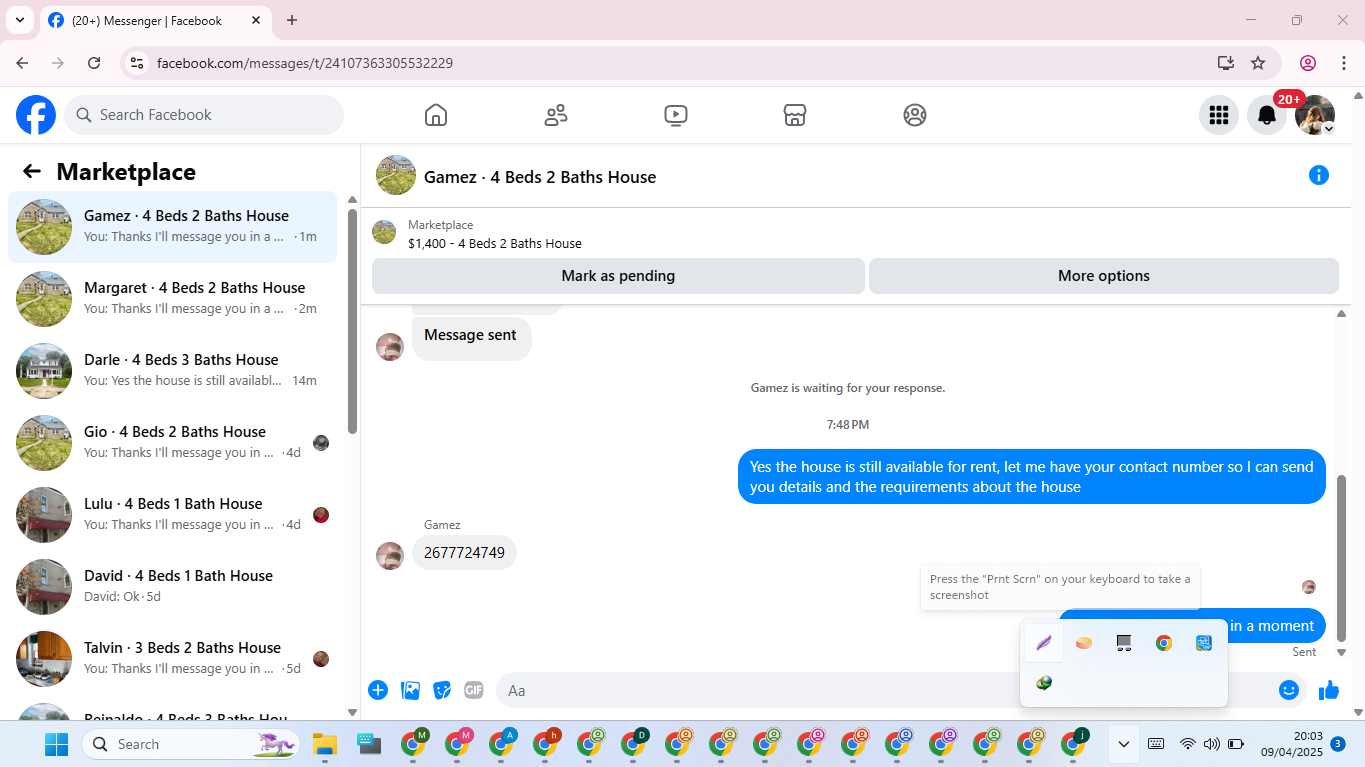Screen dimensions: 1365x767
Task: Open a new browser tab
Action: [292, 20]
